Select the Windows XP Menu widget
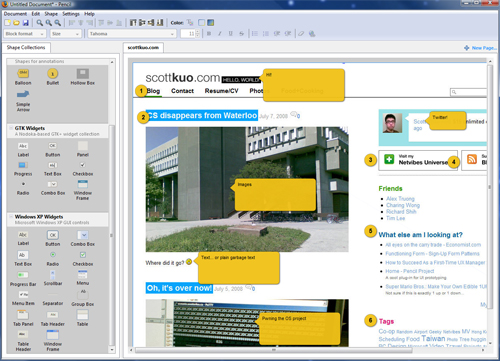500x361 pixels. 83,278
